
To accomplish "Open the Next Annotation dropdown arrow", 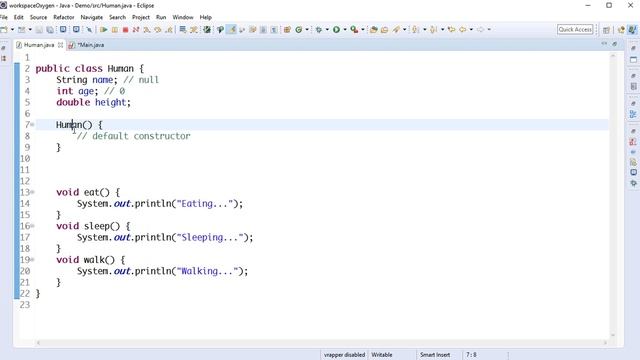I will [424, 29].
